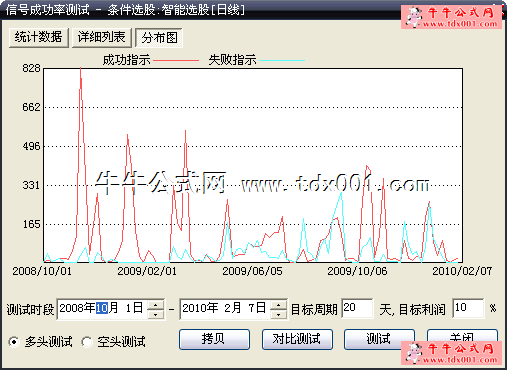
Task: Click the 331 y-axis value
Action: pos(31,185)
